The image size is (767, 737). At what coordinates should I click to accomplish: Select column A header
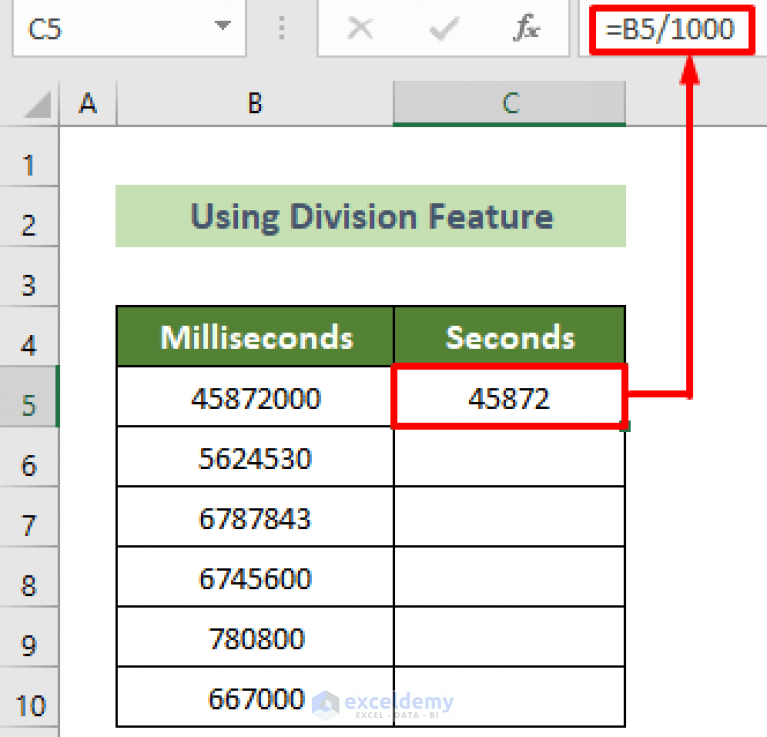[x=88, y=104]
